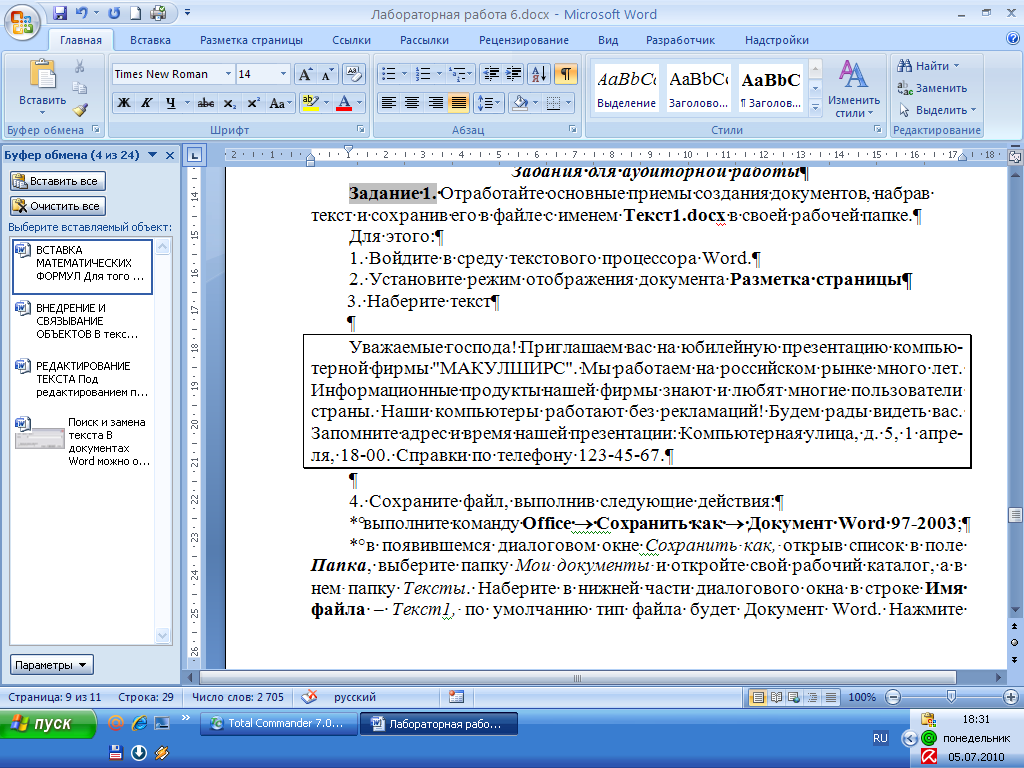This screenshot has height=768, width=1024.
Task: Click the Paste (Вставить) icon
Action: click(x=43, y=74)
